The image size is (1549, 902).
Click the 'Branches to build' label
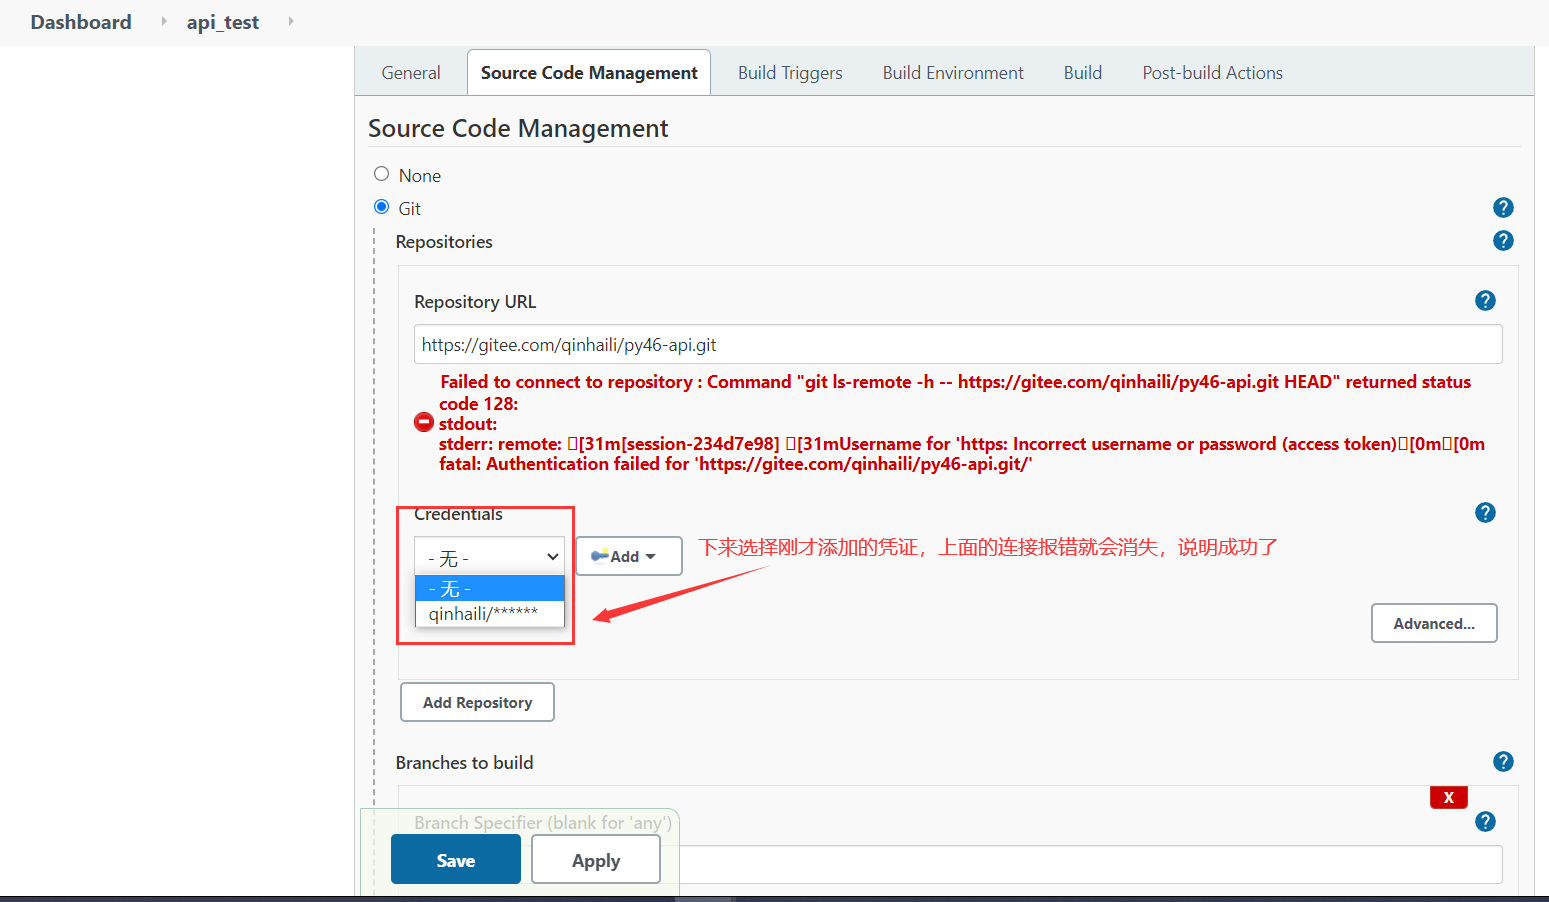(464, 763)
